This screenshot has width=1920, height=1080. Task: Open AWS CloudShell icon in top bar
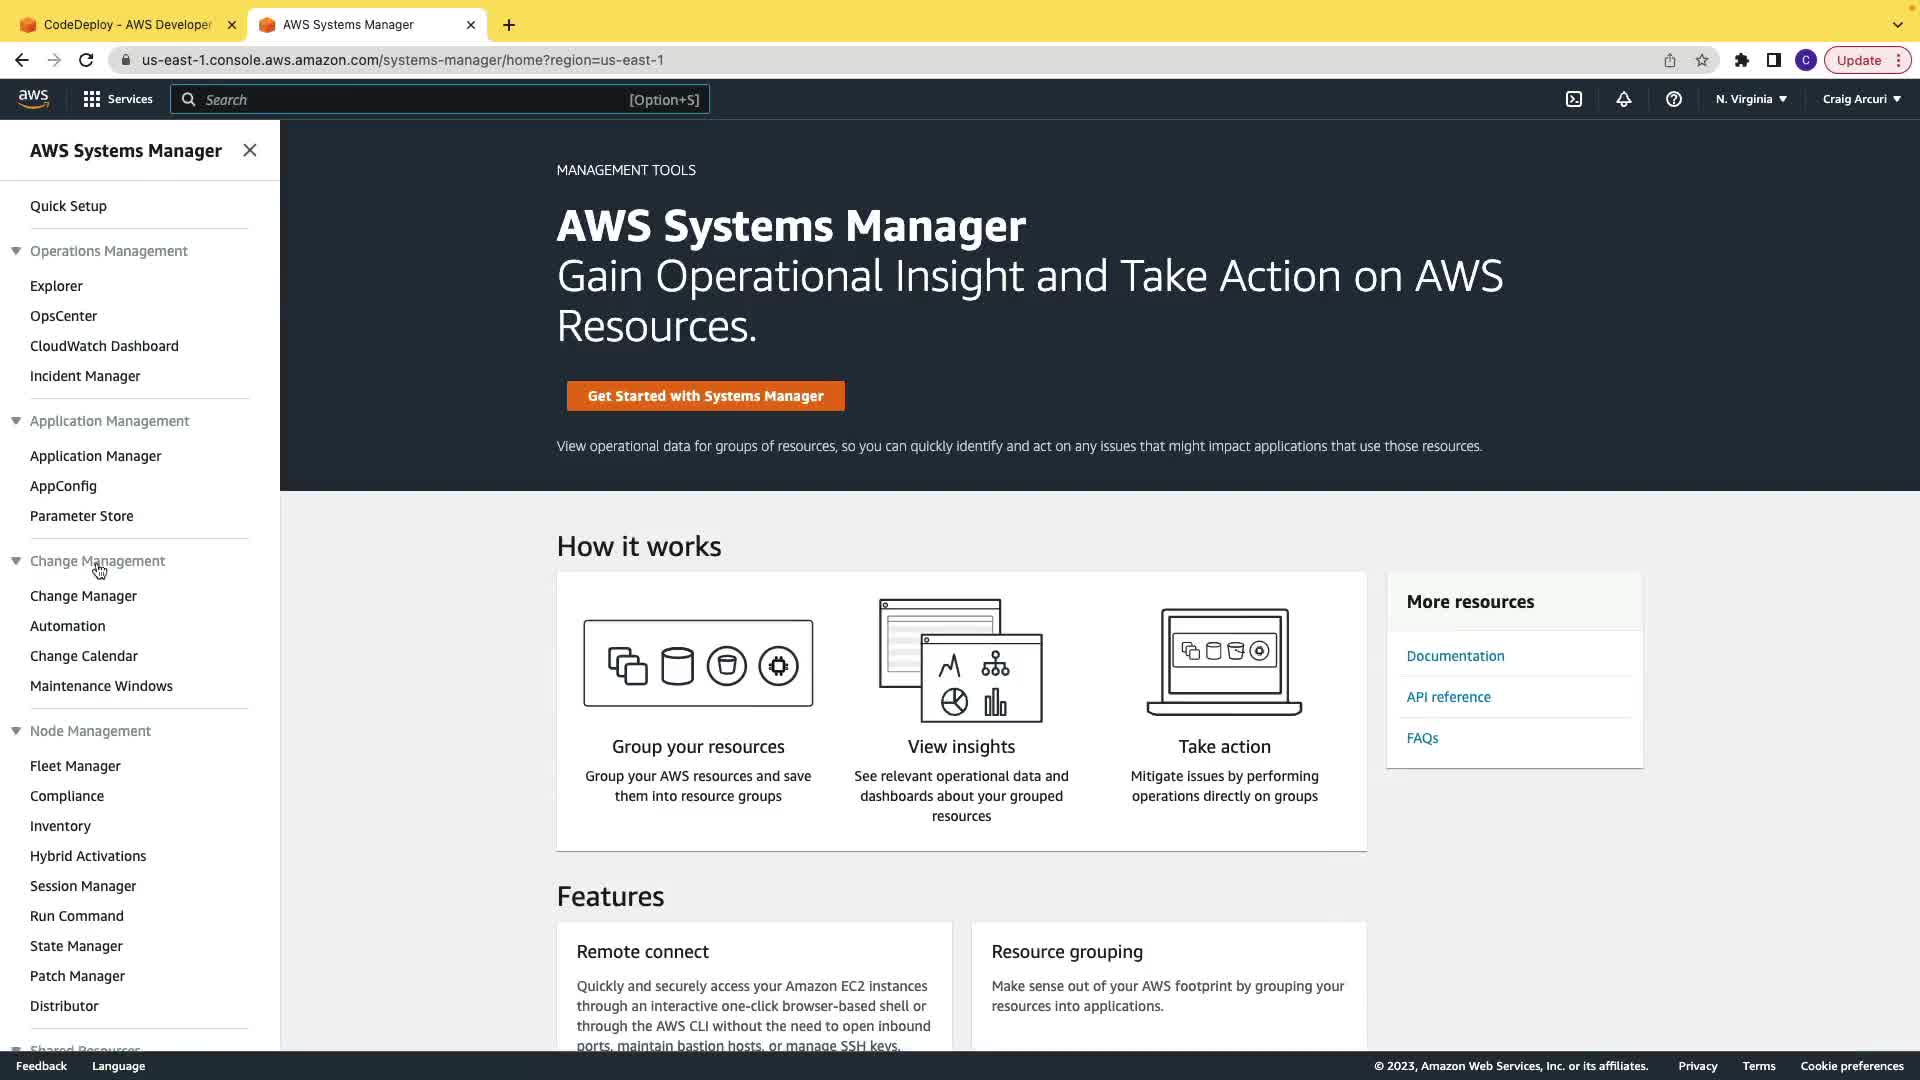(1574, 99)
